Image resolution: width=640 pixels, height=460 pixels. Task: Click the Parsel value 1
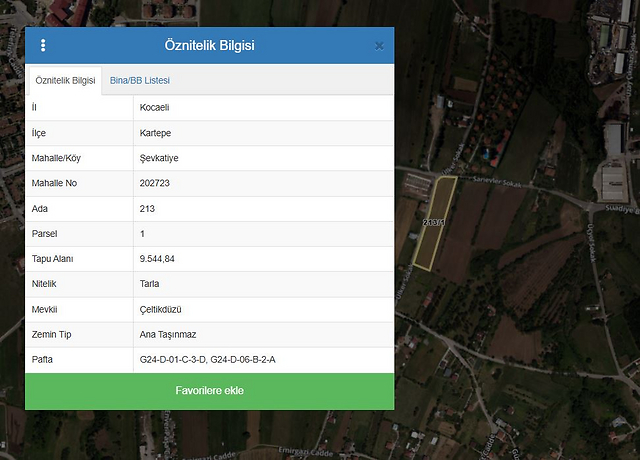143,234
